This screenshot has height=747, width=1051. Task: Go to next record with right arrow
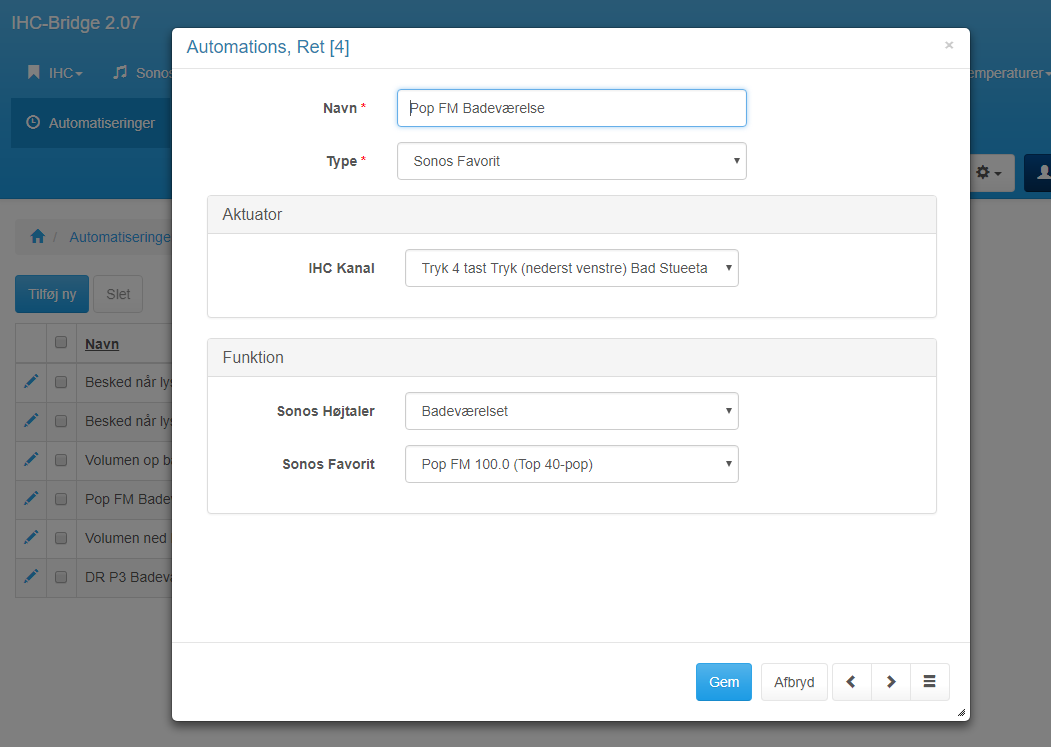tap(891, 682)
